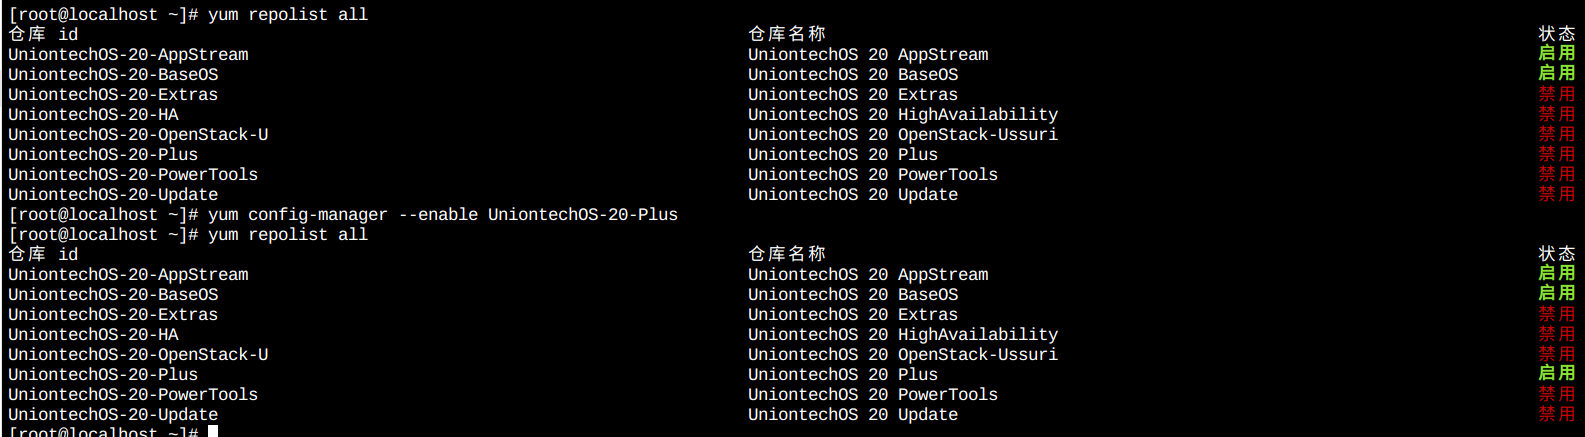Image resolution: width=1585 pixels, height=437 pixels.
Task: Click red 禁用 status of Update in second listing
Action: 1556,413
